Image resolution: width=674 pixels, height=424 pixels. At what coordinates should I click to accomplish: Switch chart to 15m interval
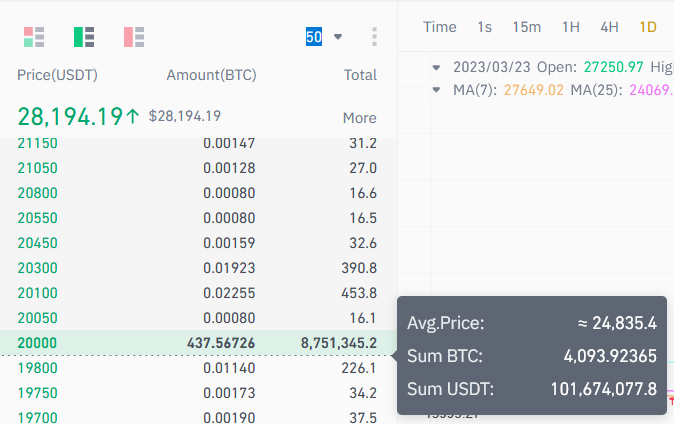tap(527, 27)
